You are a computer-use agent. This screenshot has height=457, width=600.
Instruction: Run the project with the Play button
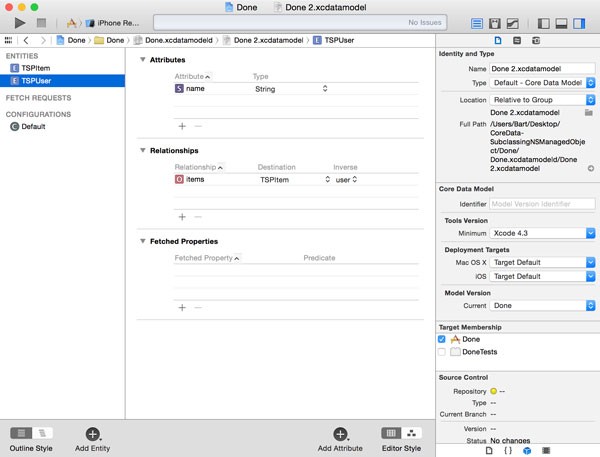[x=20, y=23]
